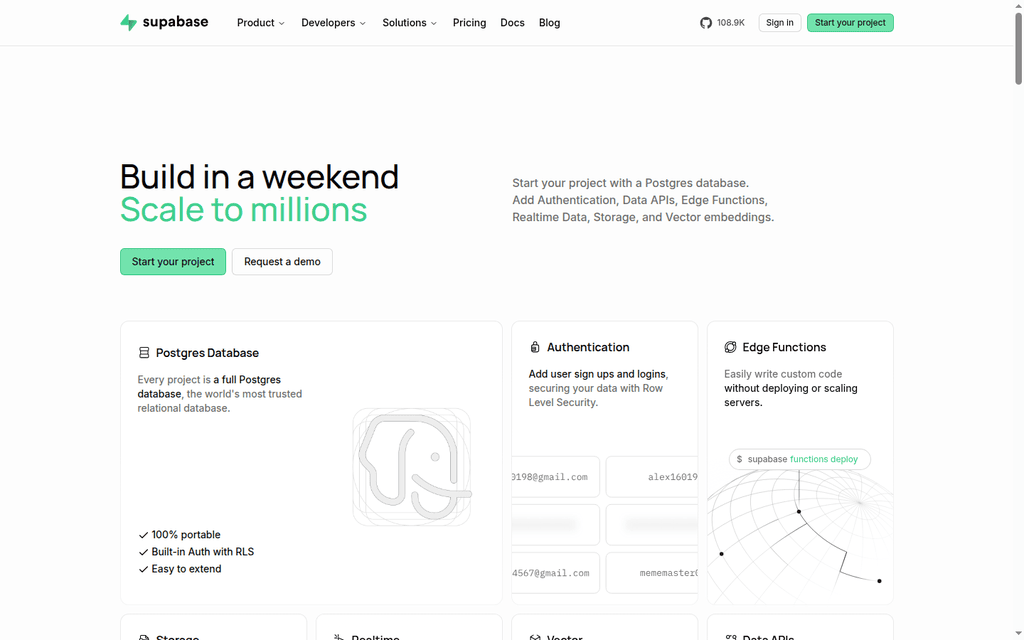This screenshot has height=640, width=1024.
Task: Go to the Pricing page
Action: 470,23
